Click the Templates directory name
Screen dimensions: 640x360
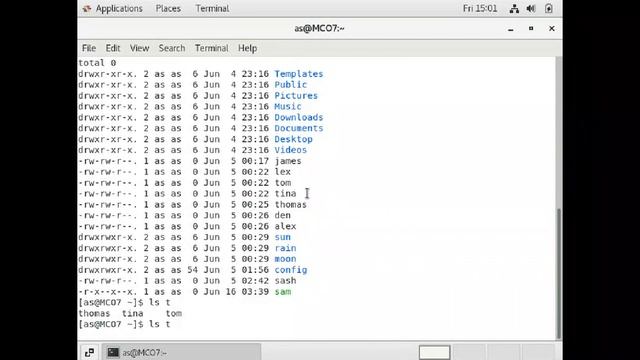click(298, 74)
